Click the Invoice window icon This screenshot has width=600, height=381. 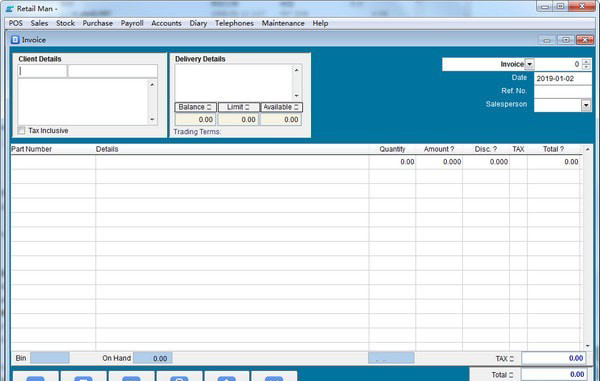15,40
